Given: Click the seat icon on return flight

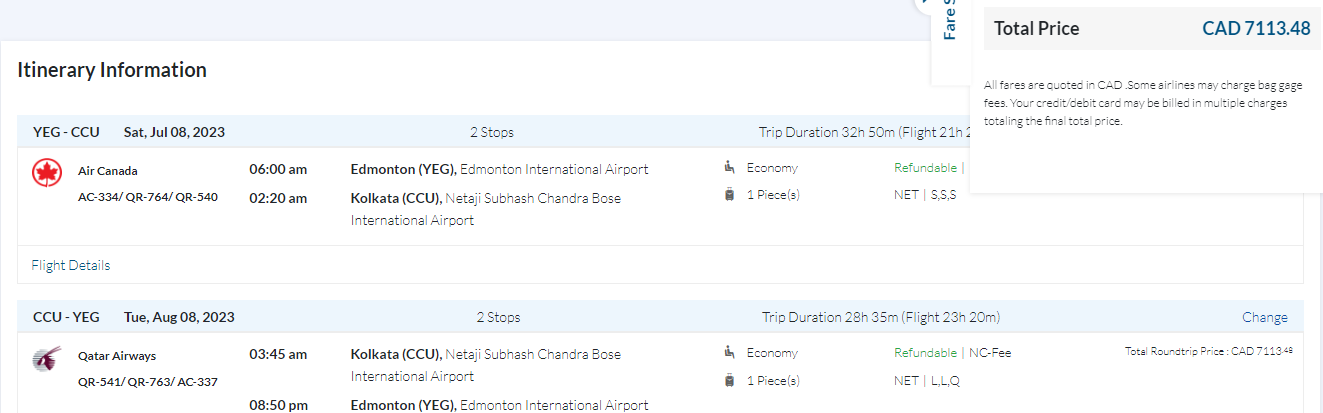Looking at the screenshot, I should click(729, 352).
